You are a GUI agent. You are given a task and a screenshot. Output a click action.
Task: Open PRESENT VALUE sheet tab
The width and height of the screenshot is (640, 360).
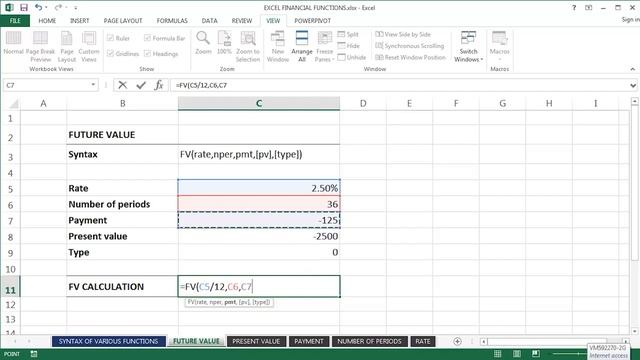pos(256,341)
